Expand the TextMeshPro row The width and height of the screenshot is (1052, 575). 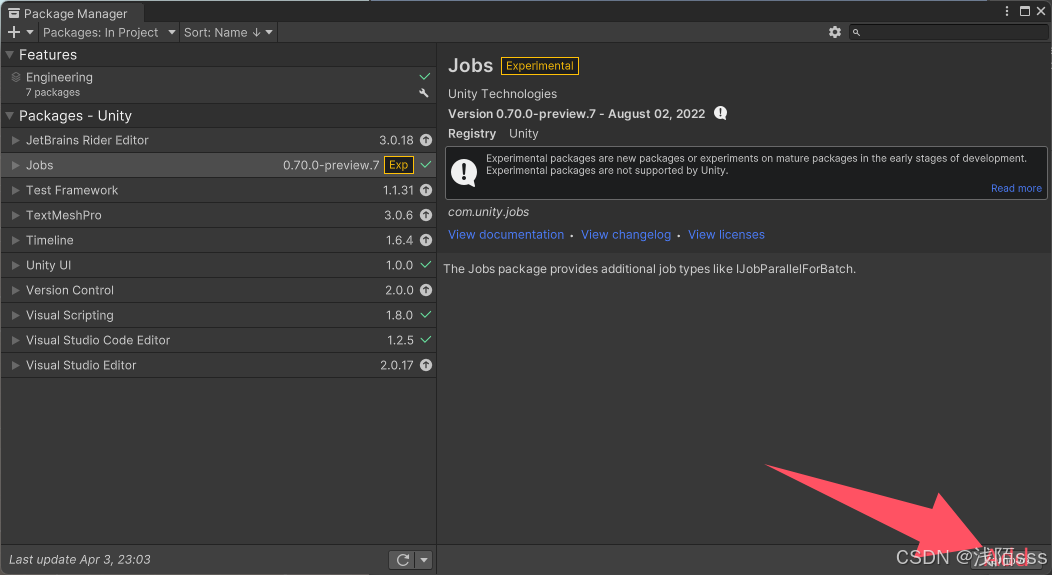coord(15,215)
